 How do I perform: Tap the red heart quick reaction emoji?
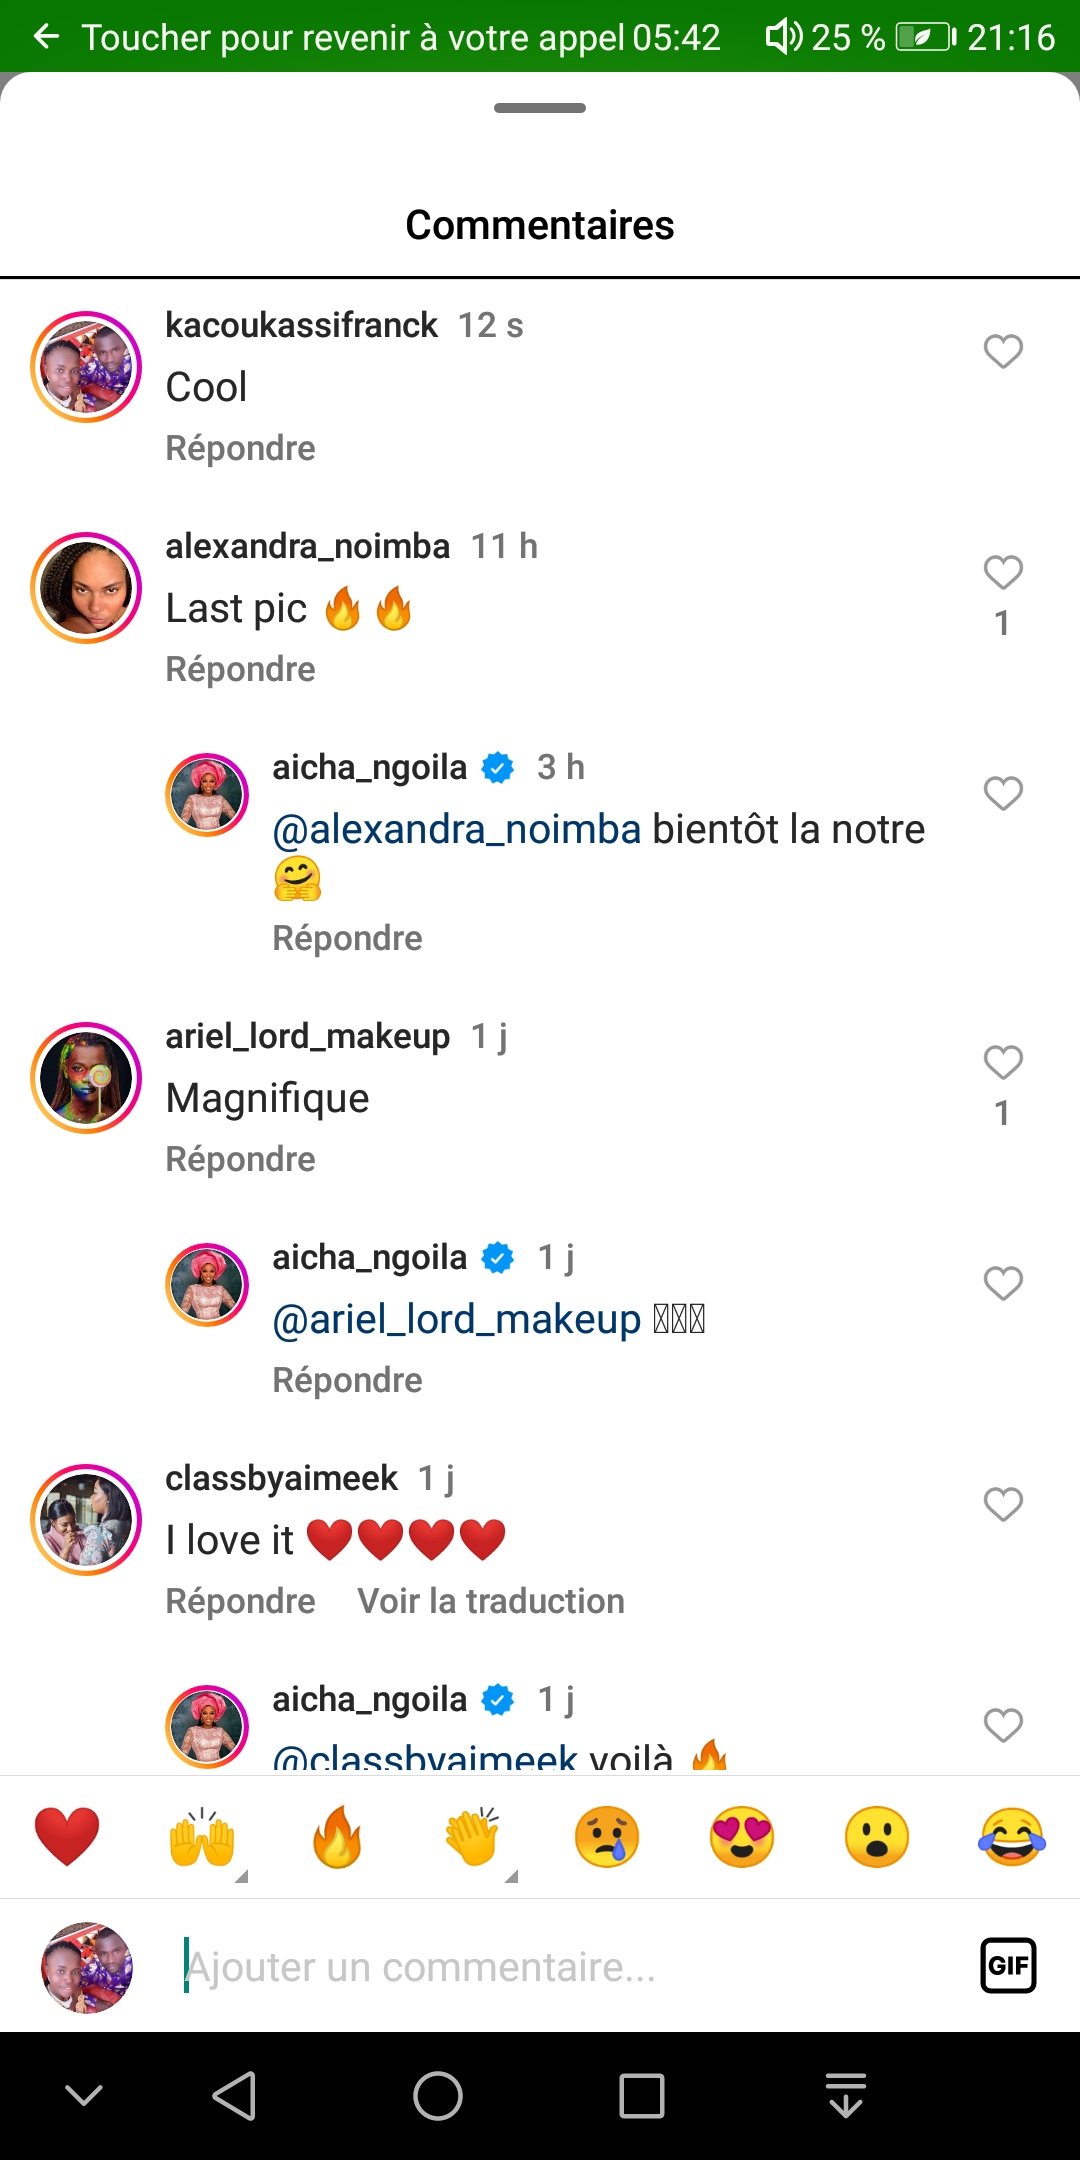(67, 1837)
